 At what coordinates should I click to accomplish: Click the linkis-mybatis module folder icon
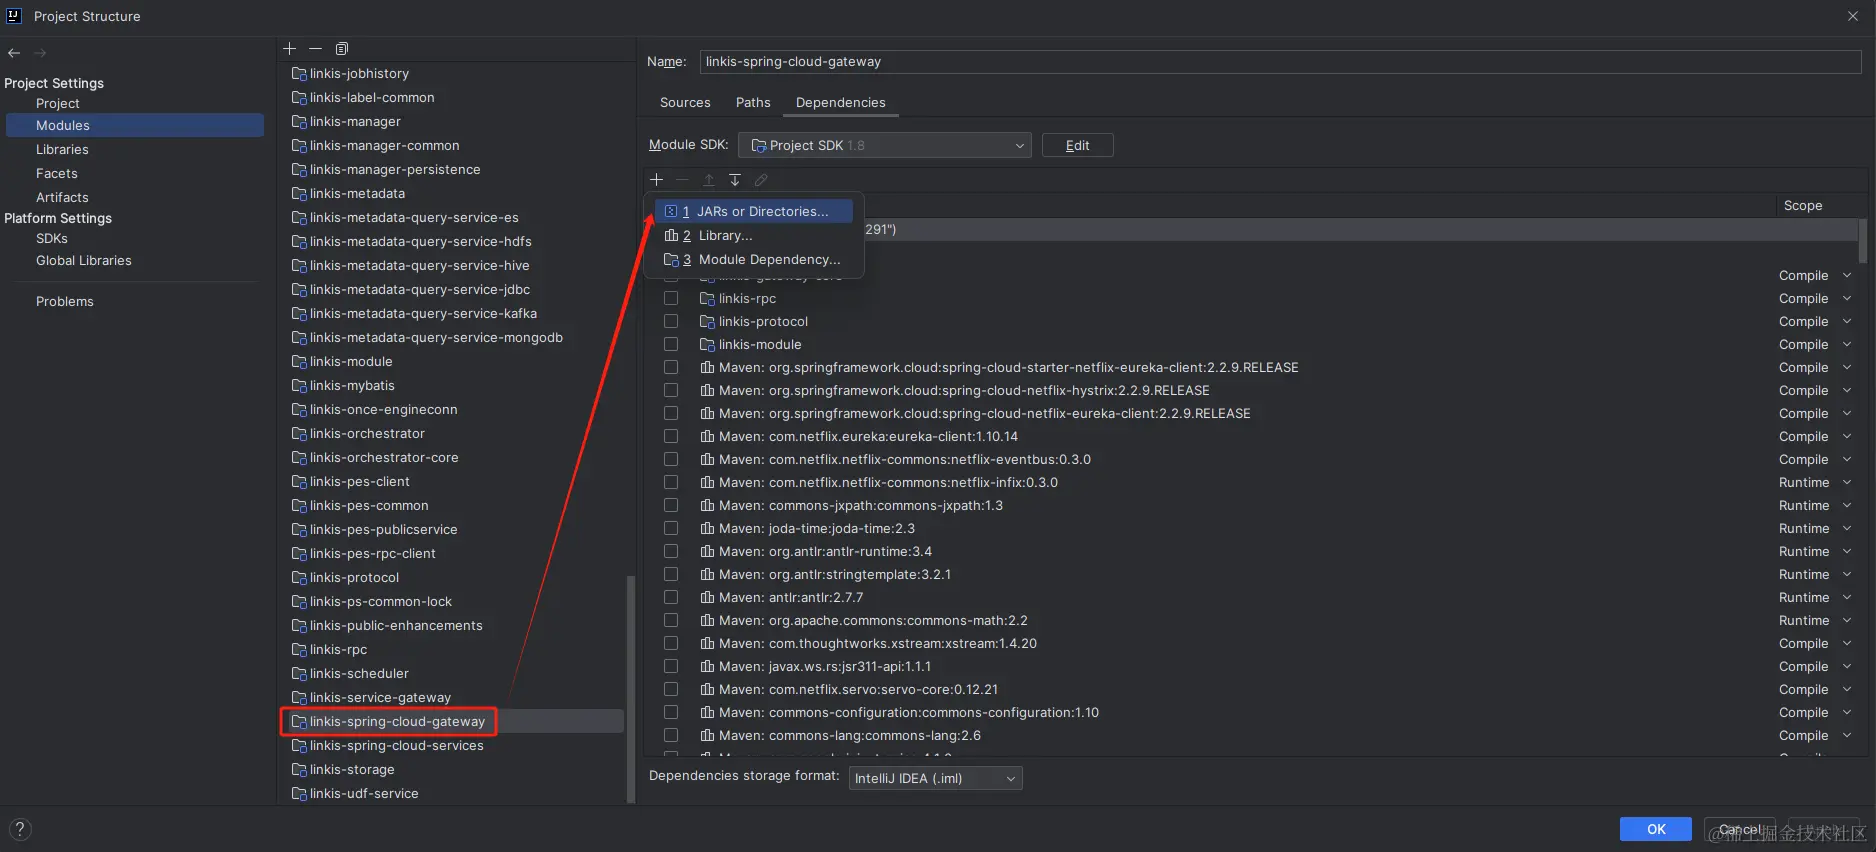(299, 386)
